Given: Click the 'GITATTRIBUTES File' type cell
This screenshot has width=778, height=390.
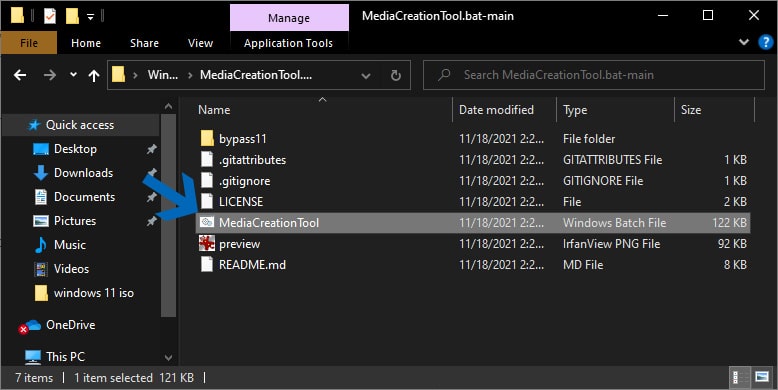Looking at the screenshot, I should [x=612, y=159].
